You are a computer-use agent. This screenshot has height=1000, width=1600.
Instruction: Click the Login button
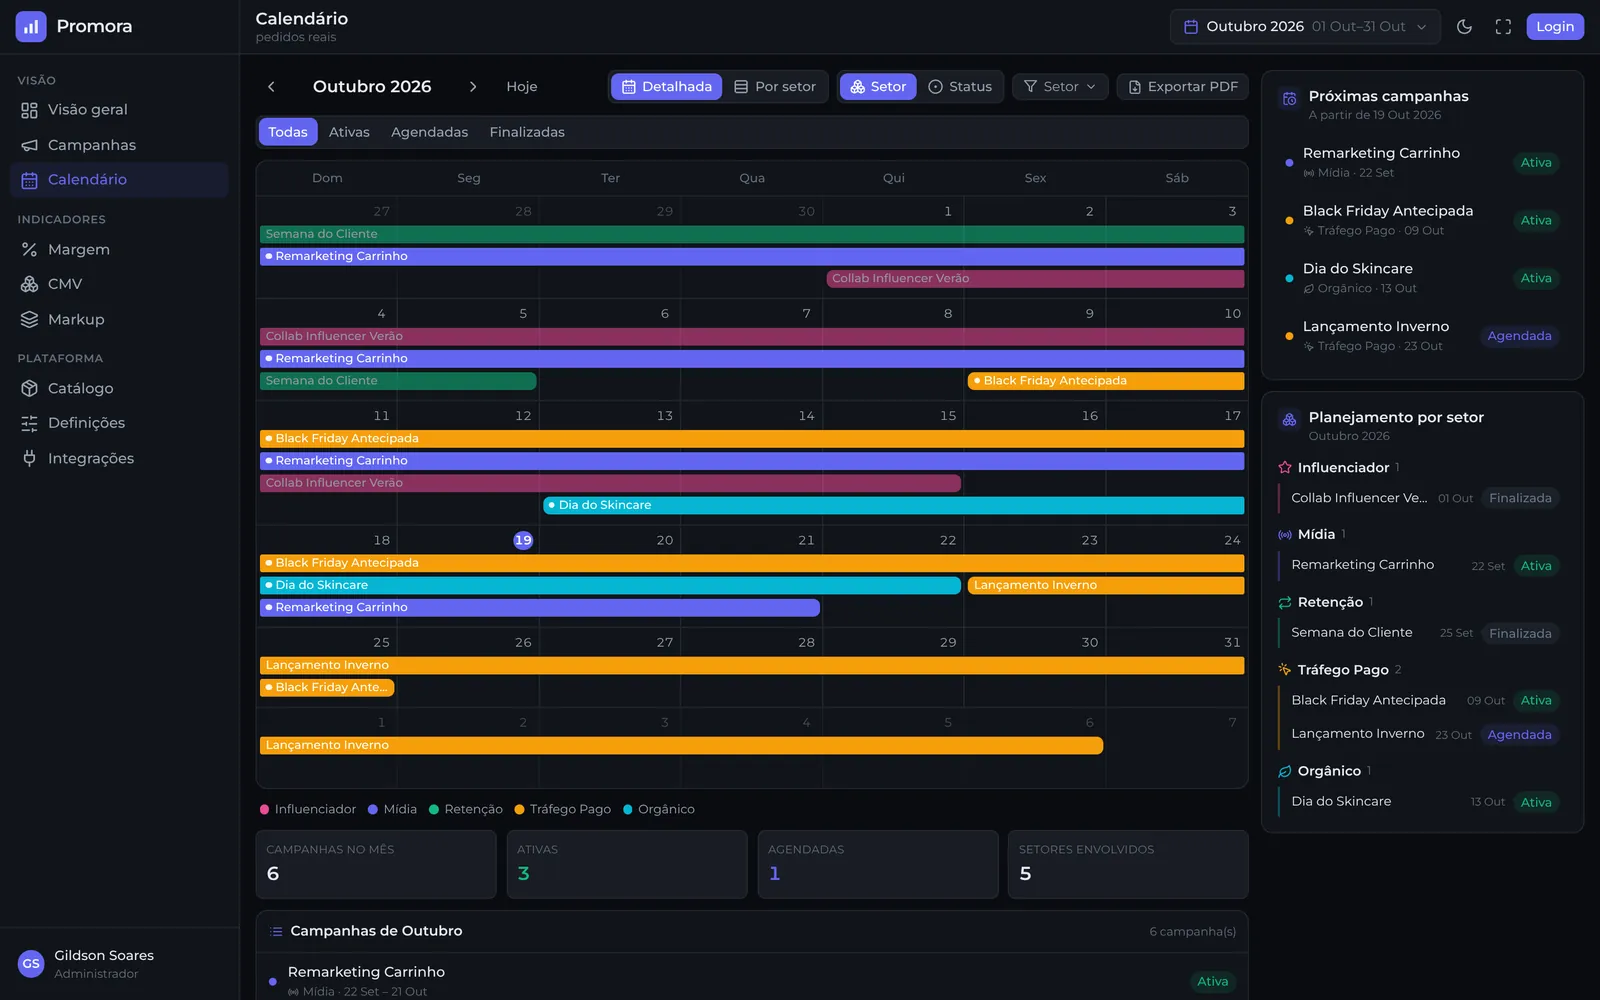pyautogui.click(x=1555, y=27)
